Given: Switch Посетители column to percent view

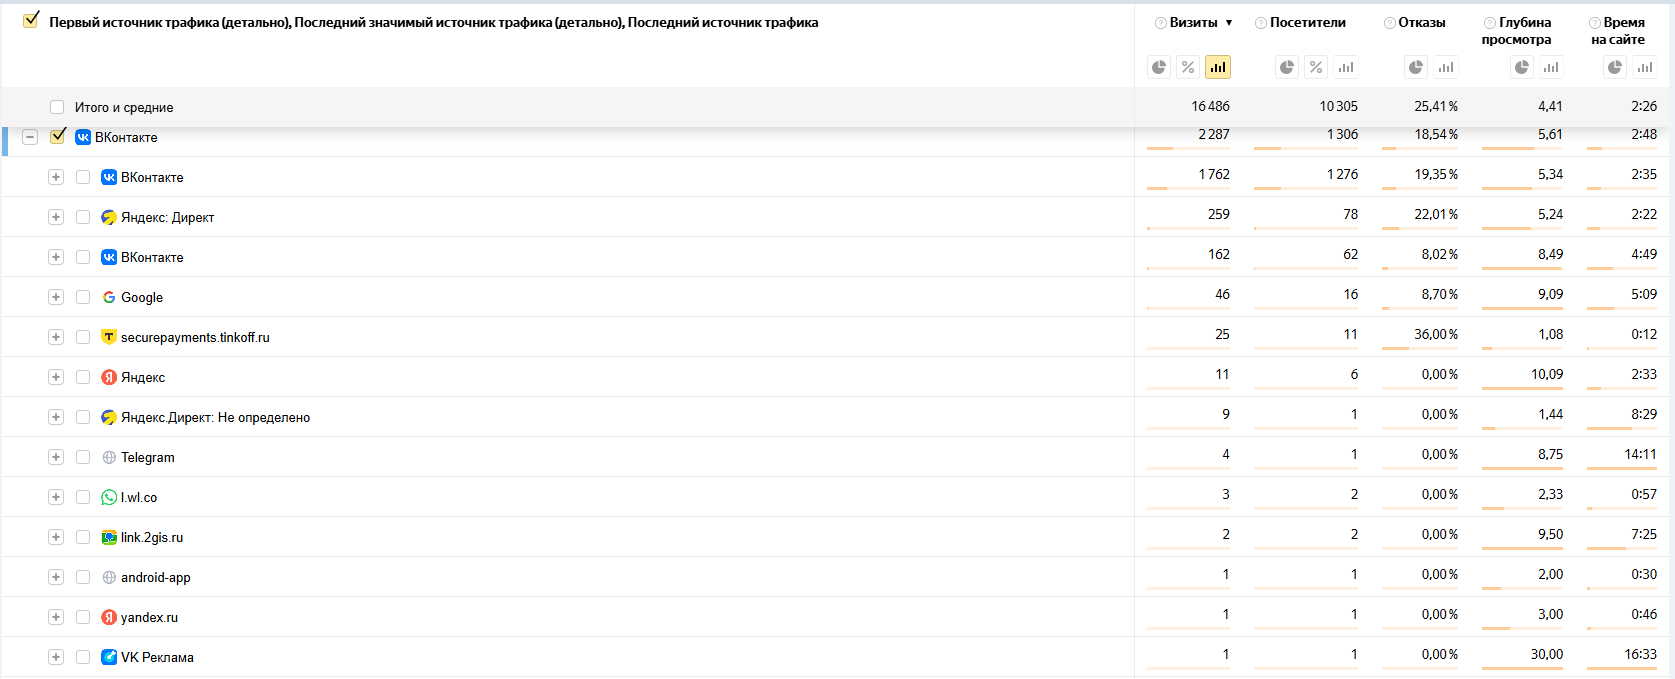Looking at the screenshot, I should (x=1316, y=67).
